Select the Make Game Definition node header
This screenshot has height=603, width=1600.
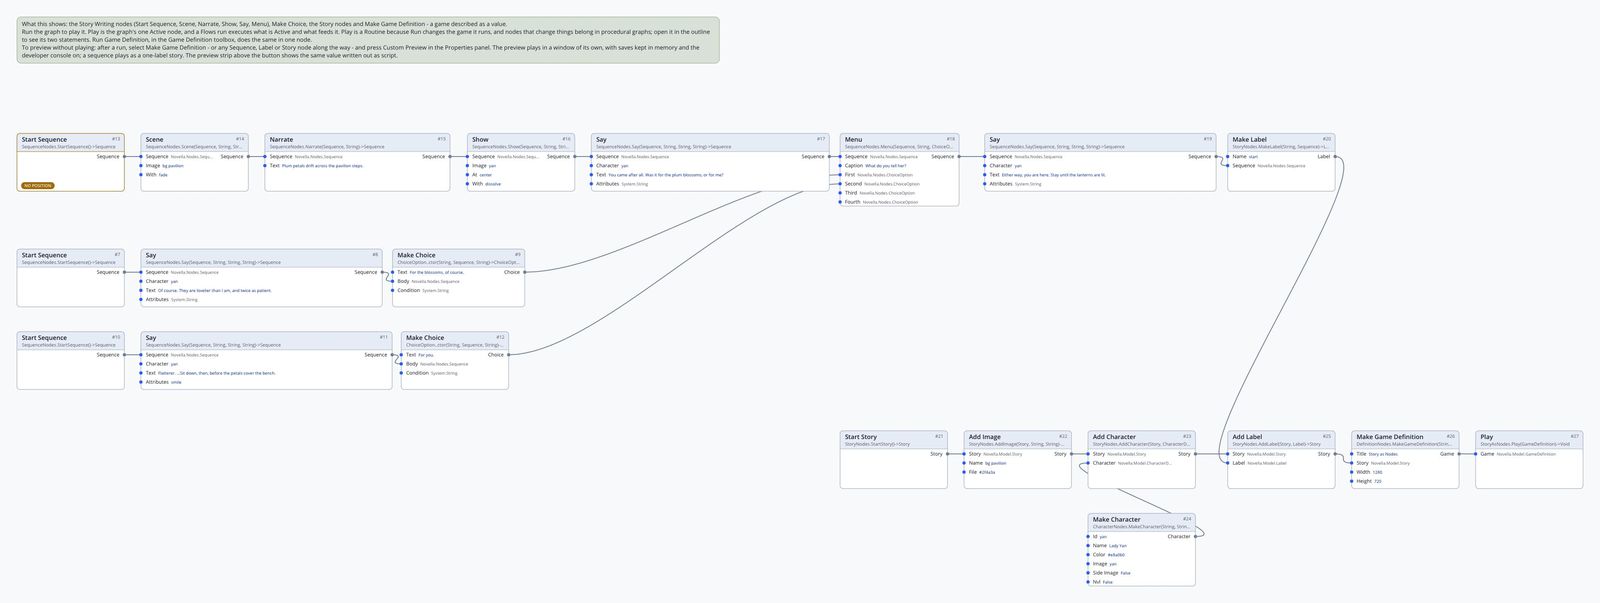1405,439
